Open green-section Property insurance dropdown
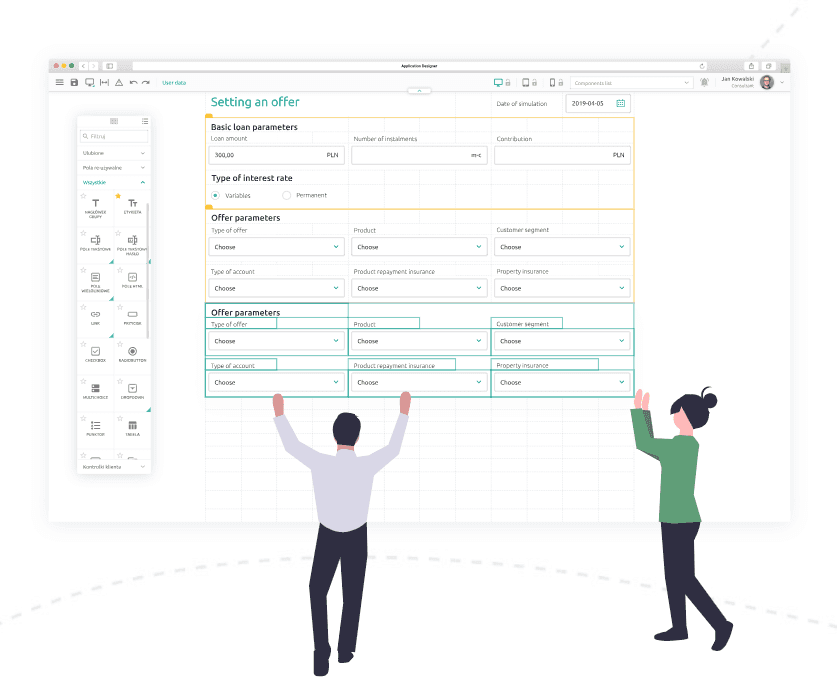This screenshot has width=837, height=678. 562,382
